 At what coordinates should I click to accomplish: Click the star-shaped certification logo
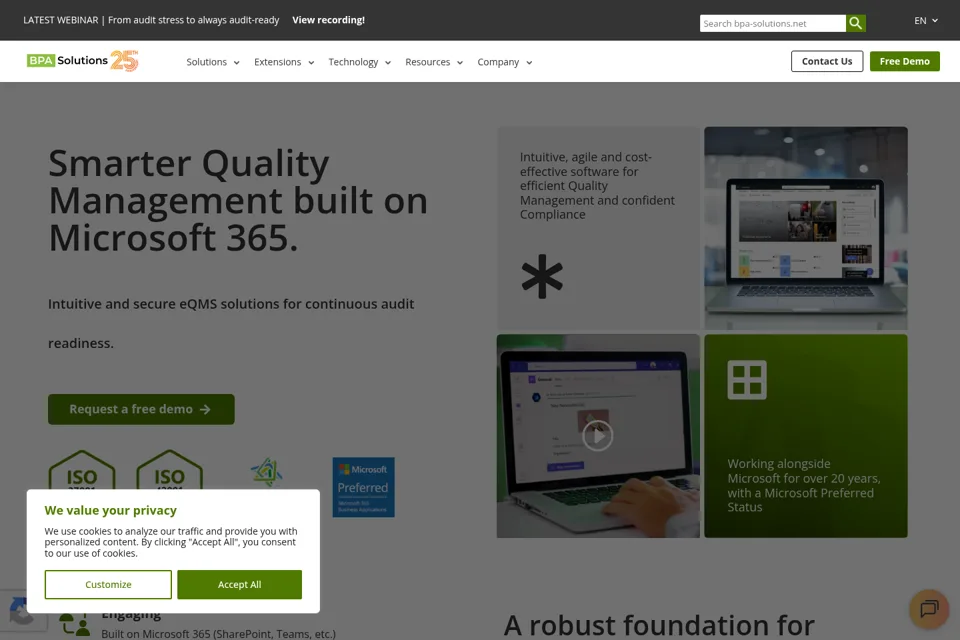pos(266,472)
